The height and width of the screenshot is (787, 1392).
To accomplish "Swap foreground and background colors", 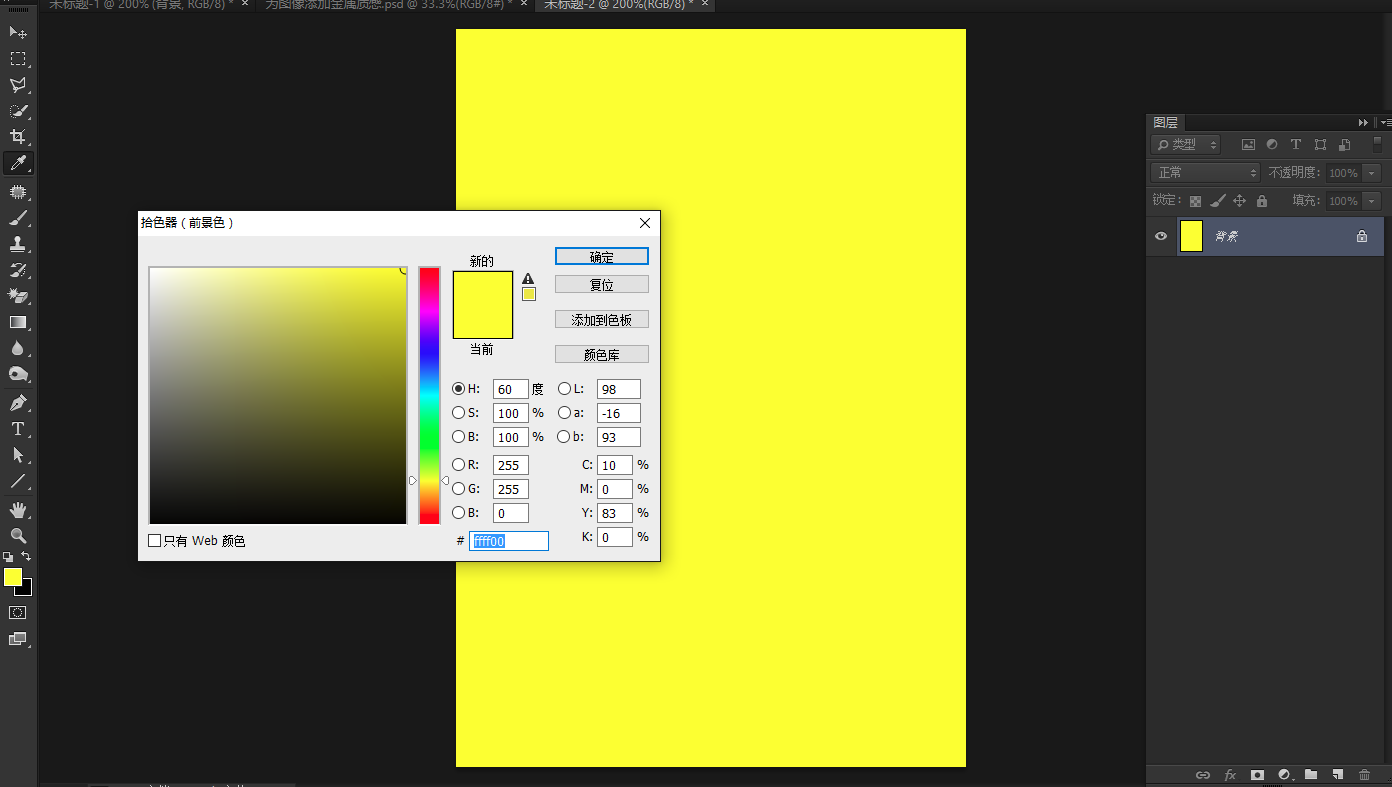I will [27, 557].
